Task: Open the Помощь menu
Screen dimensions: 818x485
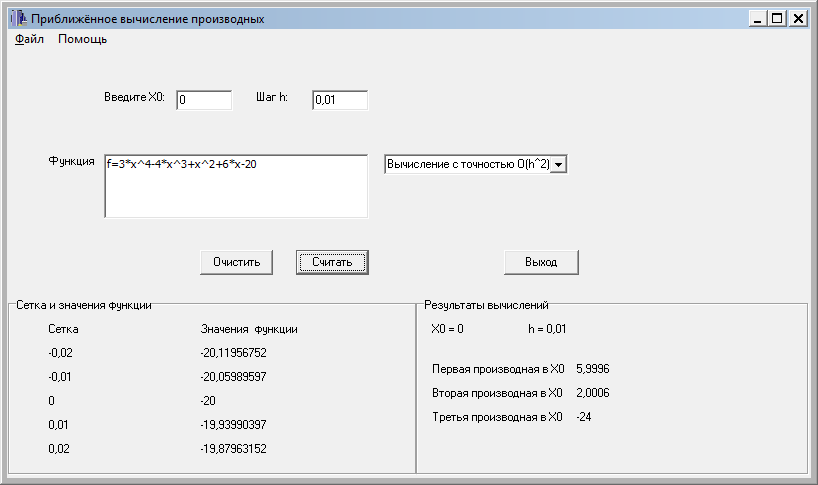Action: [x=82, y=39]
